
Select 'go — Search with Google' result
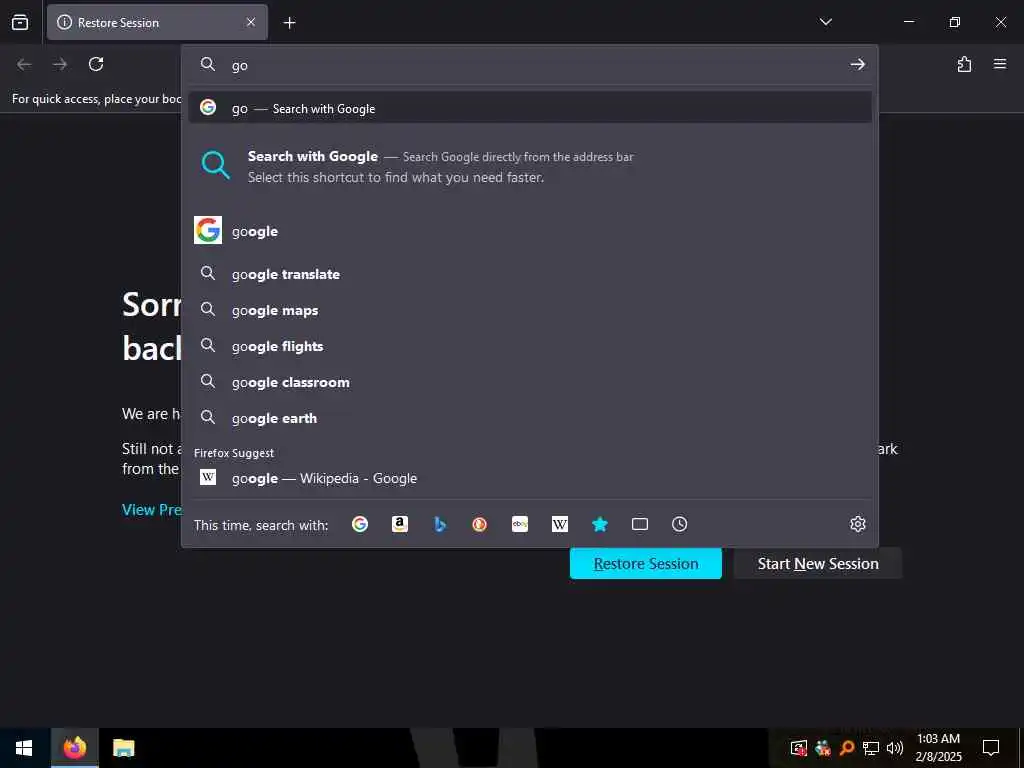[x=530, y=108]
